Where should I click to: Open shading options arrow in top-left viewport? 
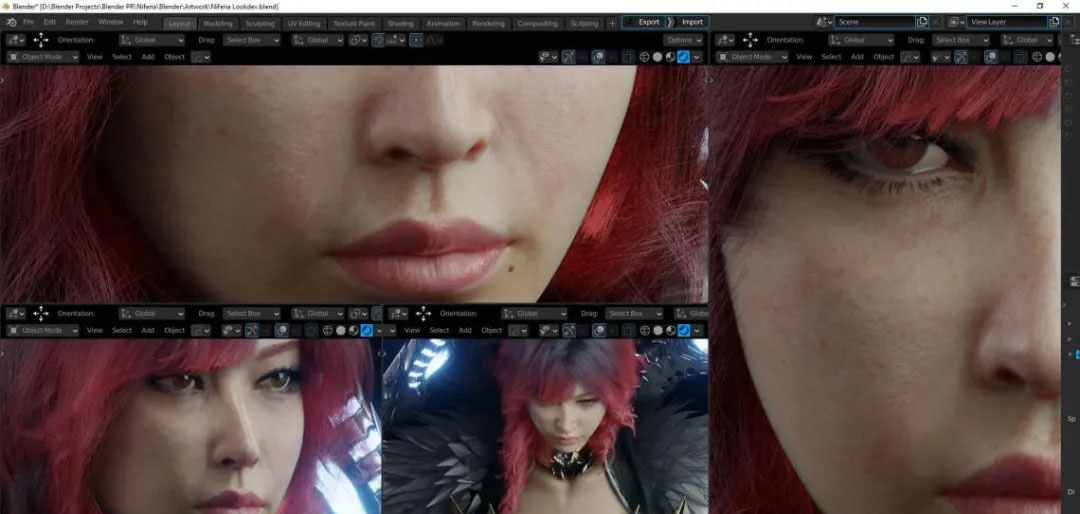696,56
